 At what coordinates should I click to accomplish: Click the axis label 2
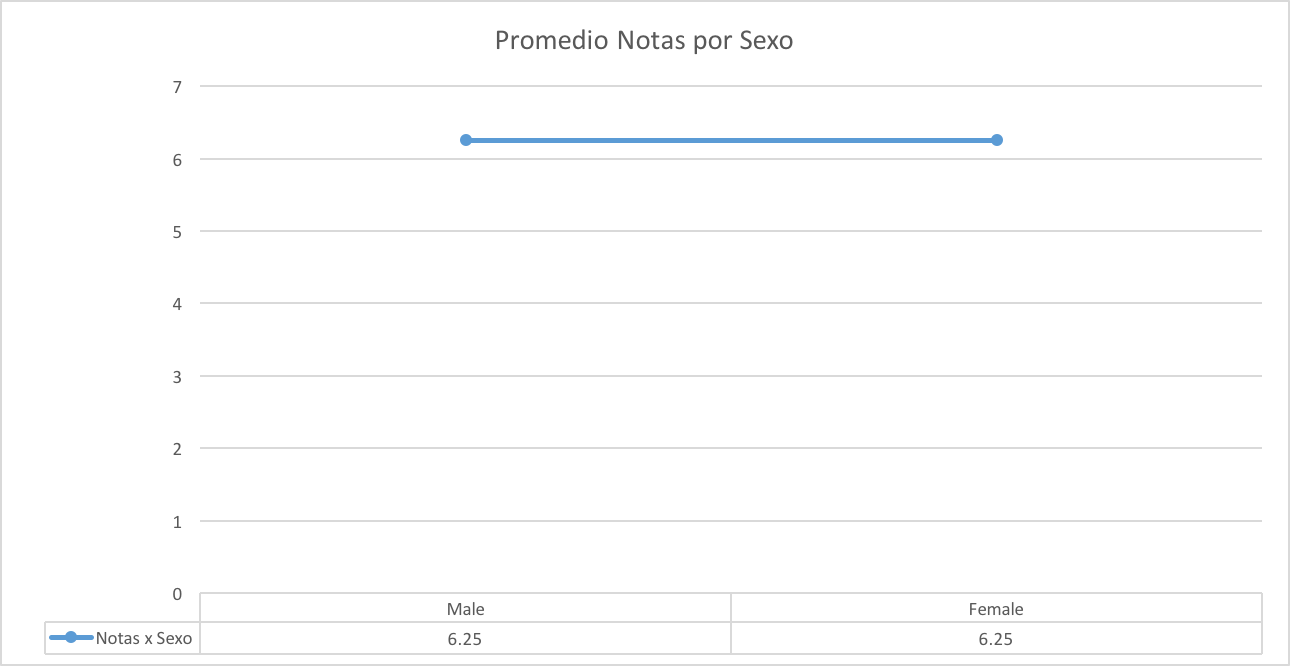(x=177, y=448)
